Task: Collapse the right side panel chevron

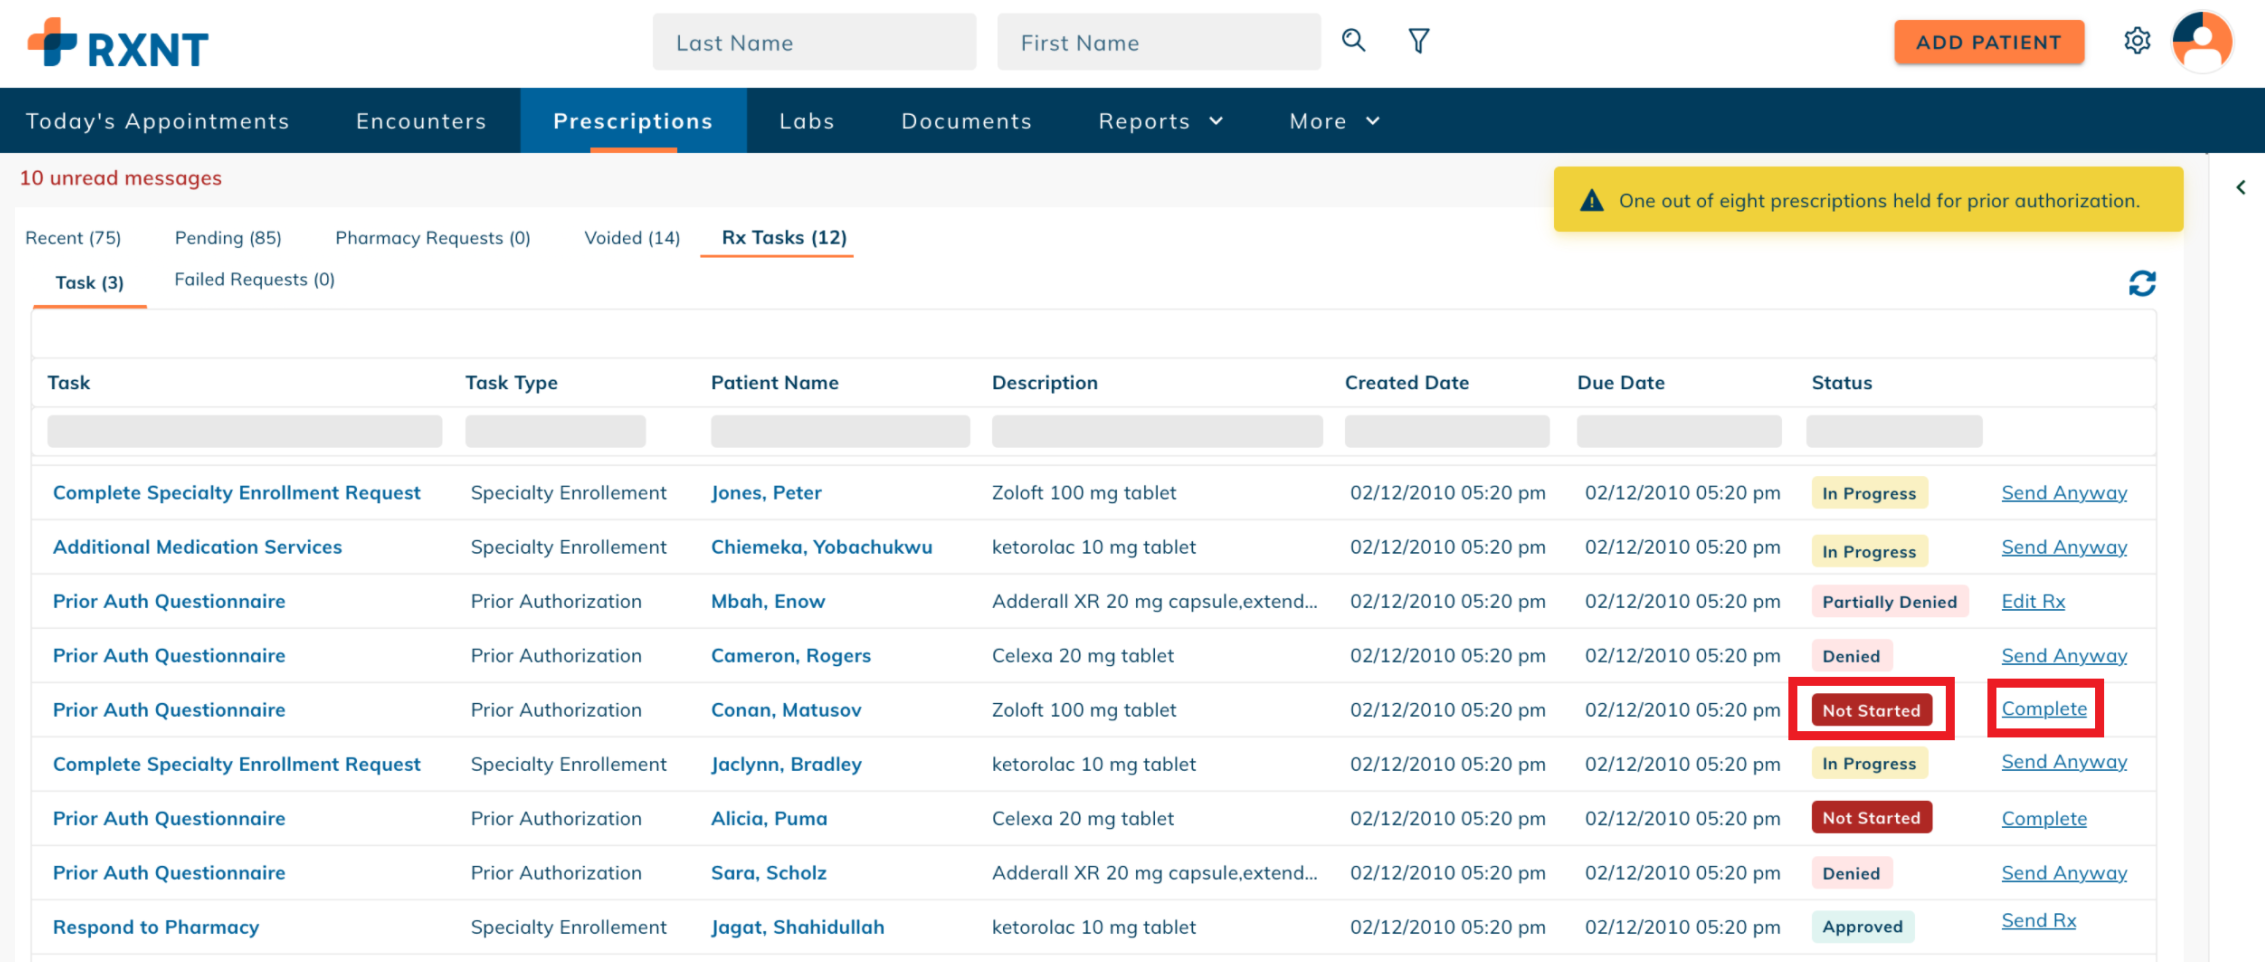Action: tap(2240, 187)
